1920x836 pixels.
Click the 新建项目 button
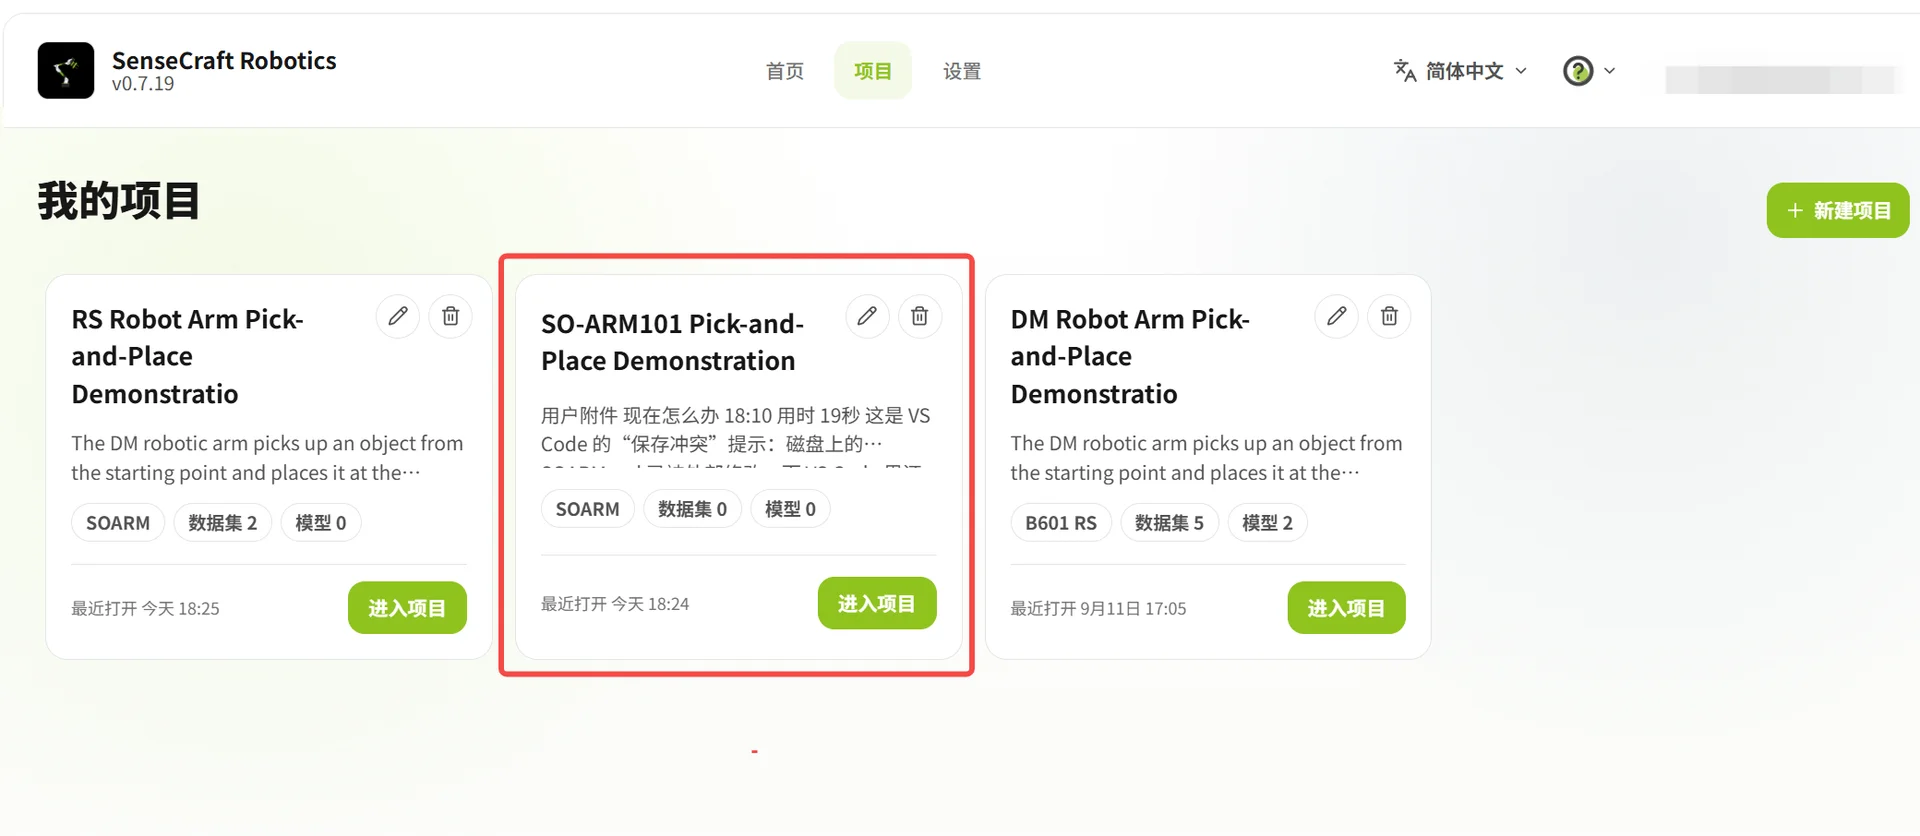[1838, 210]
